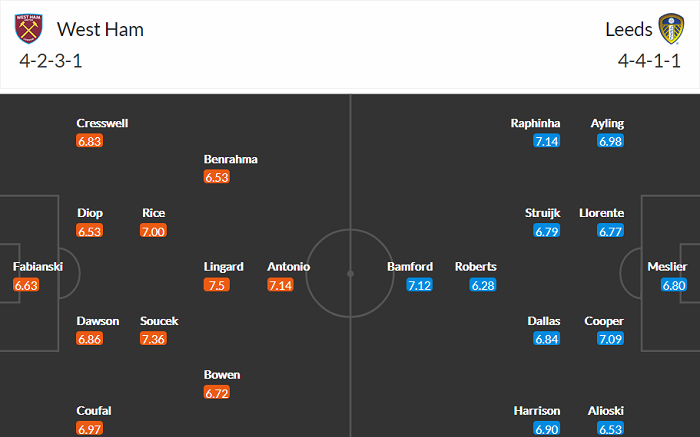Open the West Ham team name link
Screen dimensions: 700x437
[100, 29]
